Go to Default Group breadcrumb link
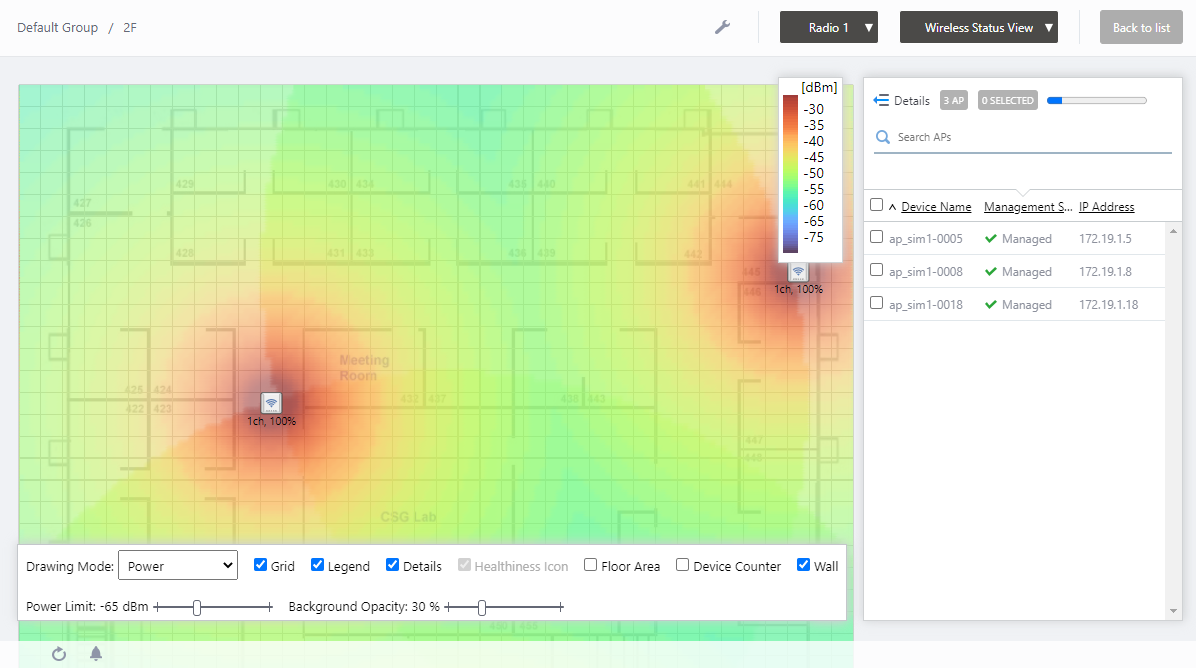 (57, 28)
